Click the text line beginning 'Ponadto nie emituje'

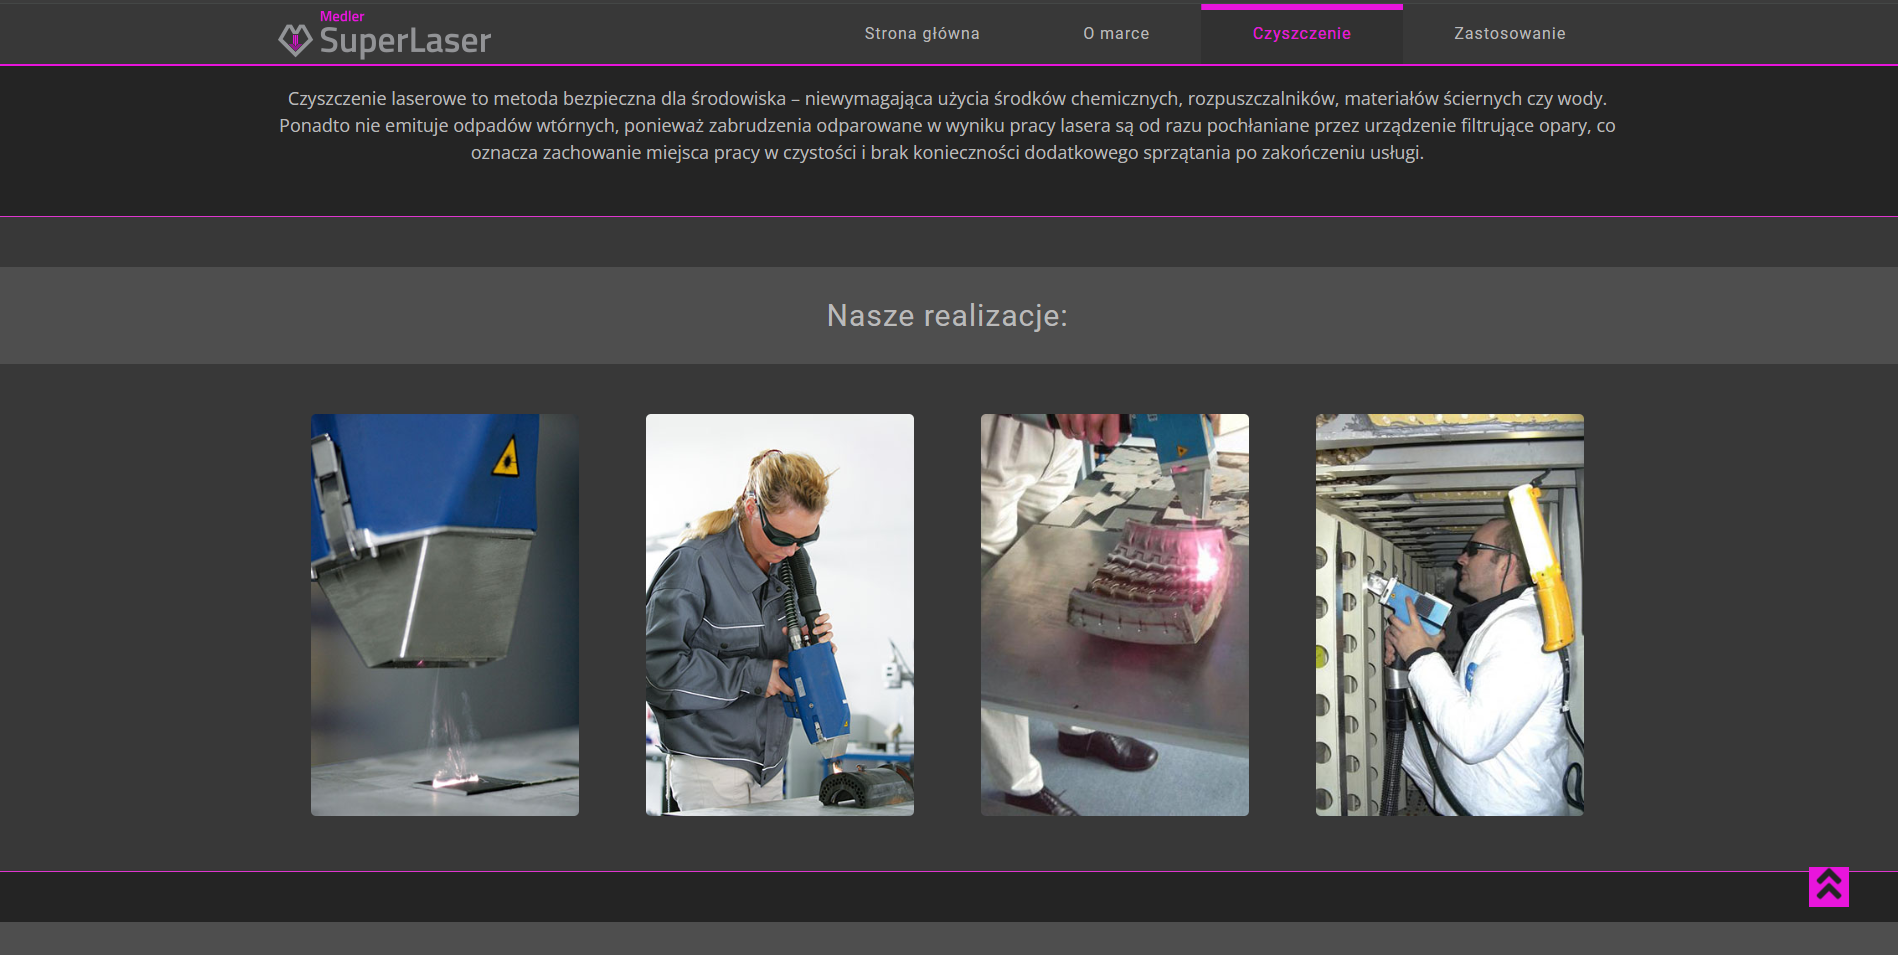[x=947, y=126]
